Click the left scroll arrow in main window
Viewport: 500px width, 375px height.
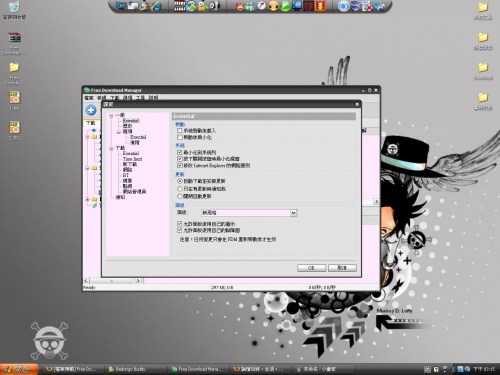86,281
